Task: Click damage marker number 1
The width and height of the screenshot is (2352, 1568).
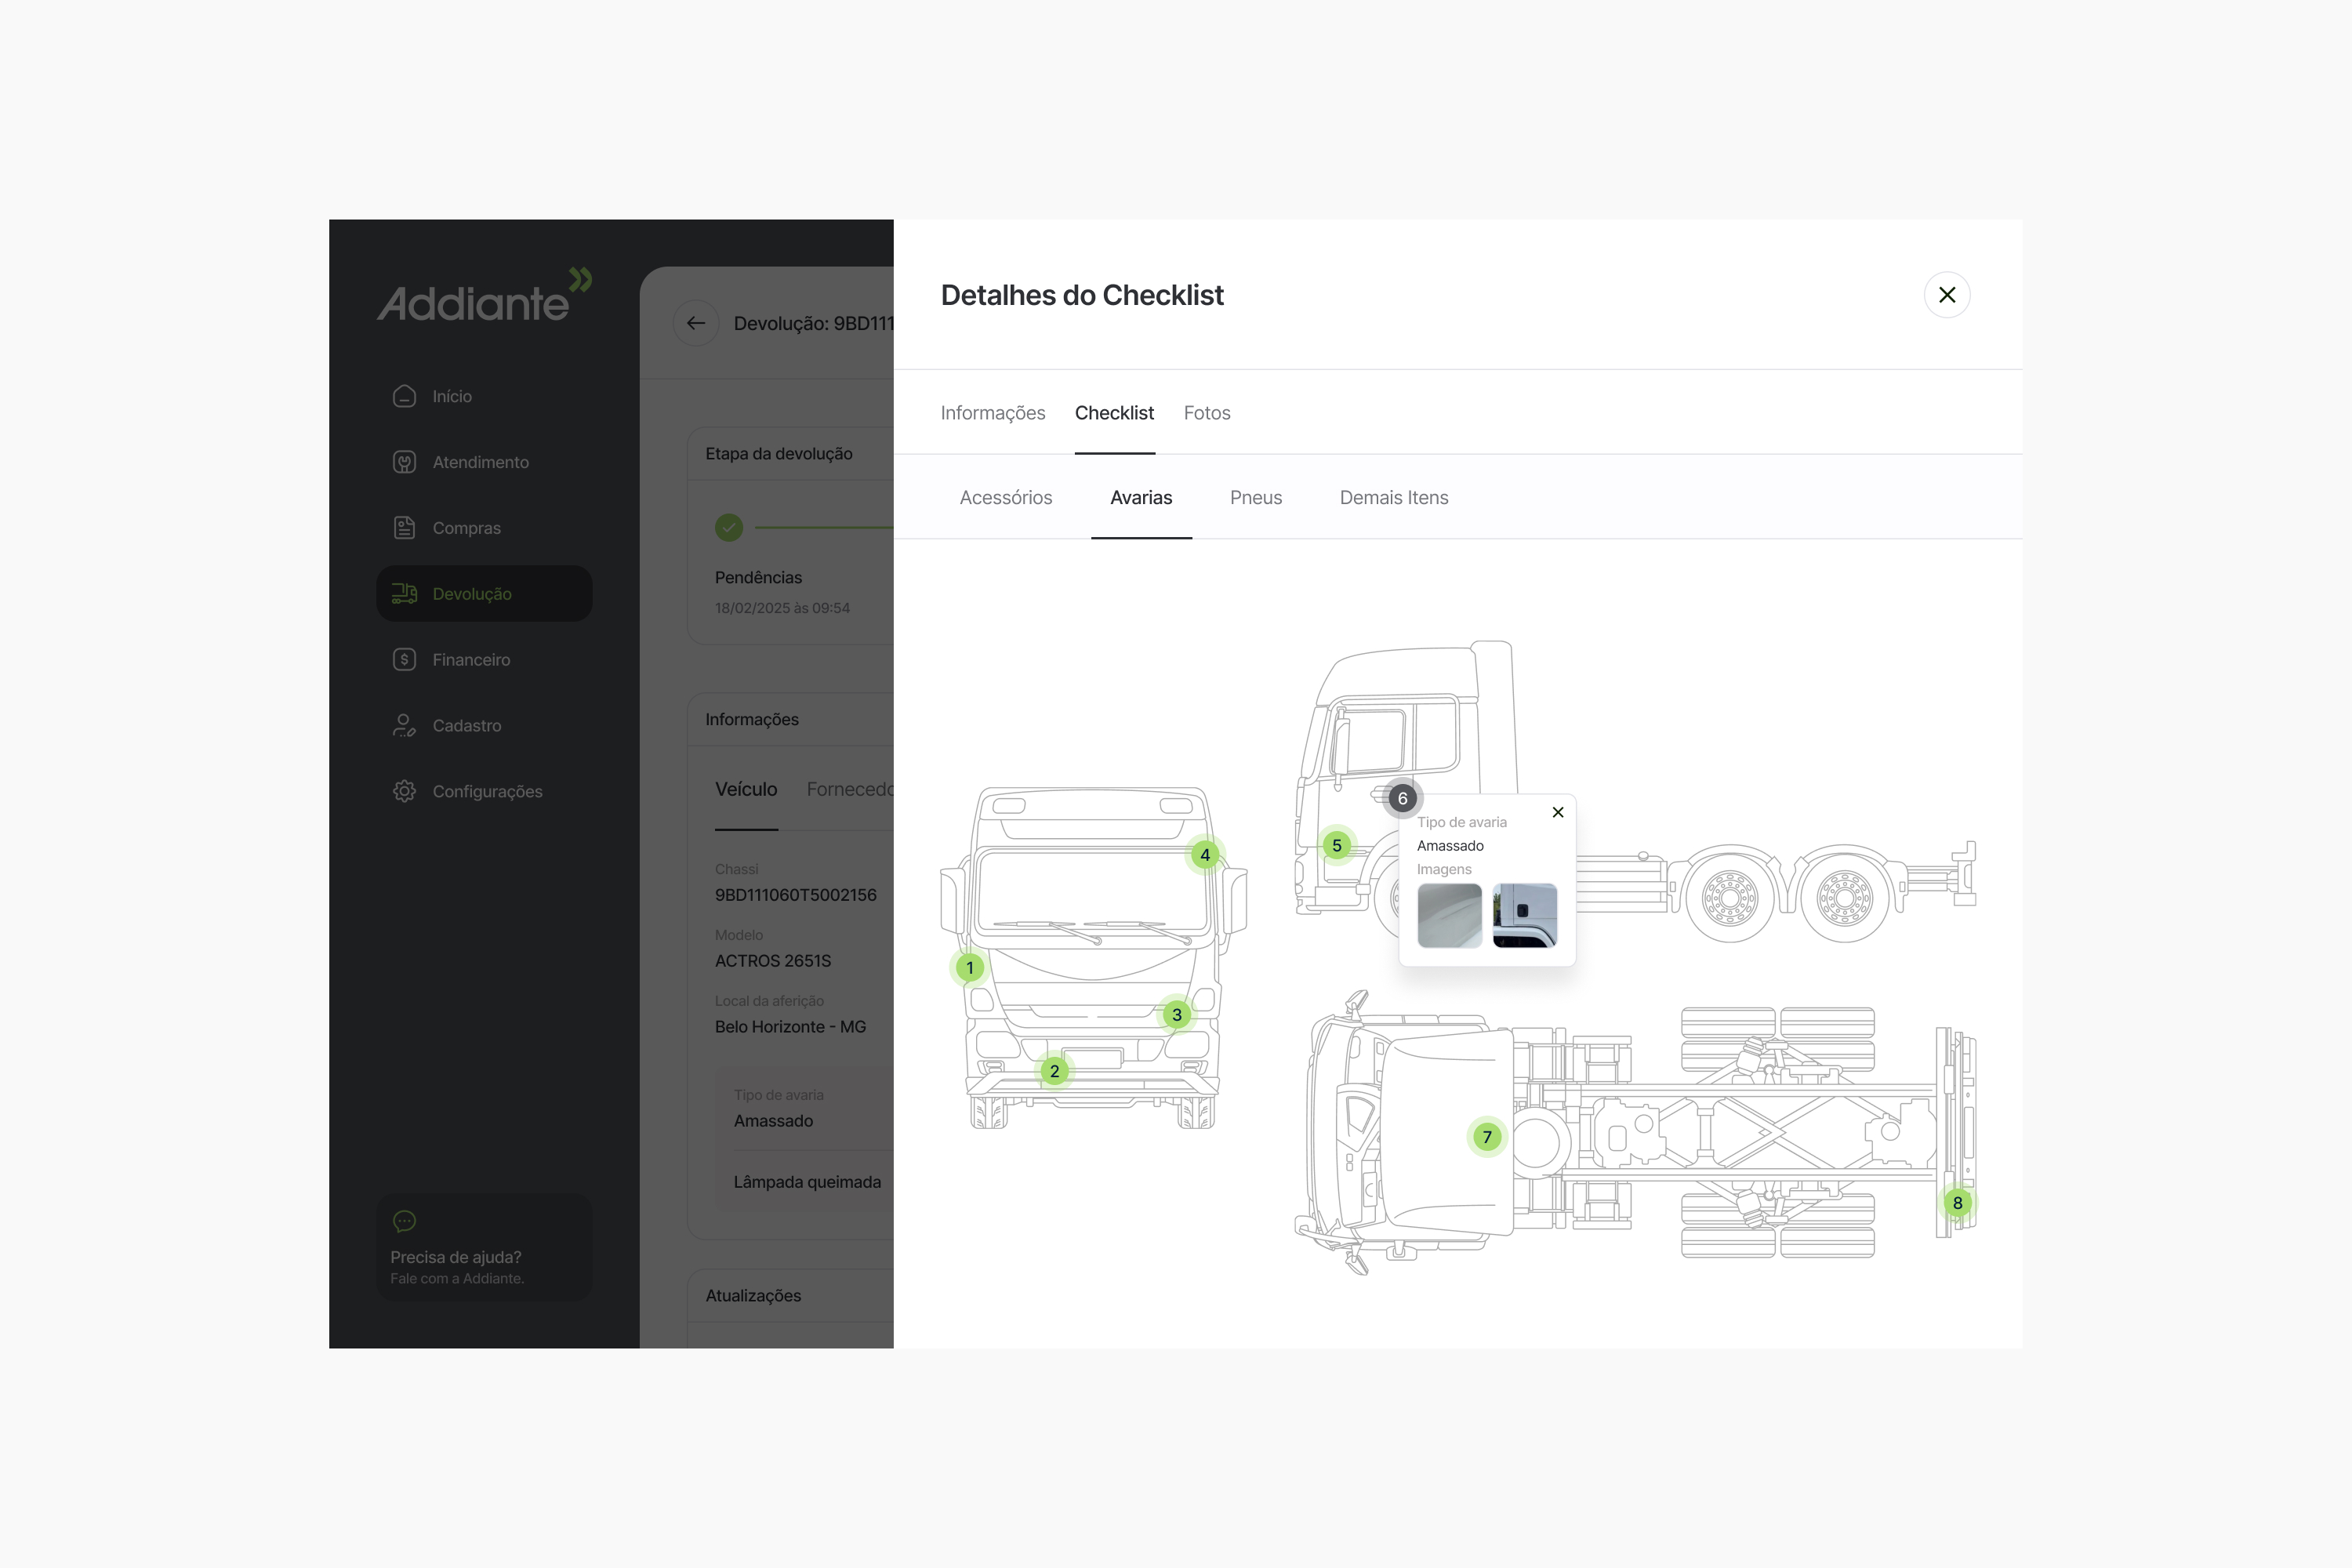Action: pyautogui.click(x=969, y=968)
